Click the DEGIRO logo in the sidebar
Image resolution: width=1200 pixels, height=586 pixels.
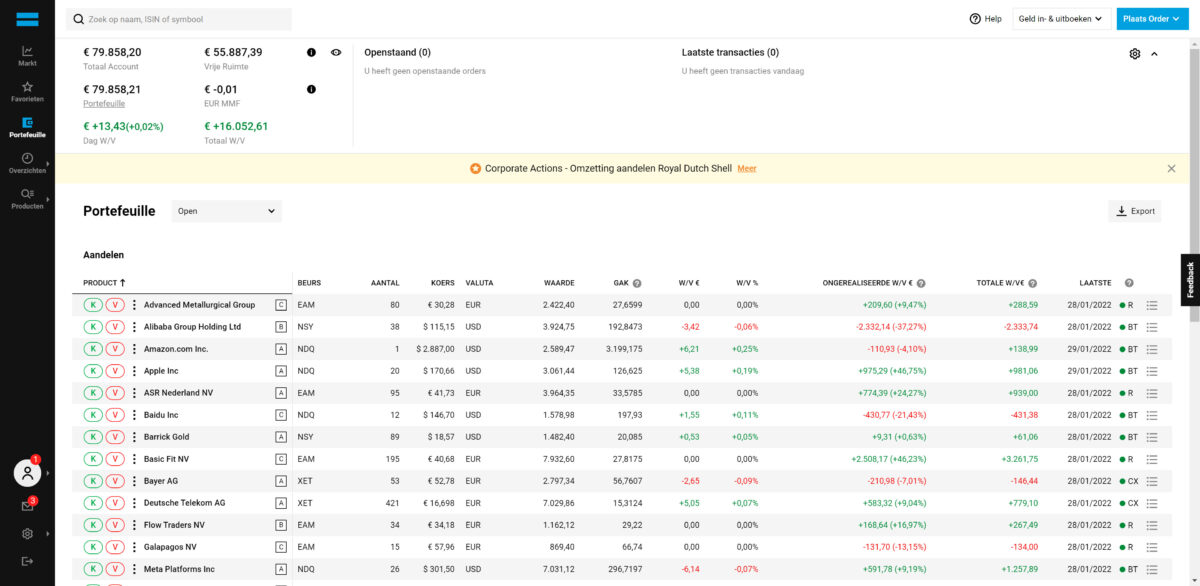click(27, 18)
